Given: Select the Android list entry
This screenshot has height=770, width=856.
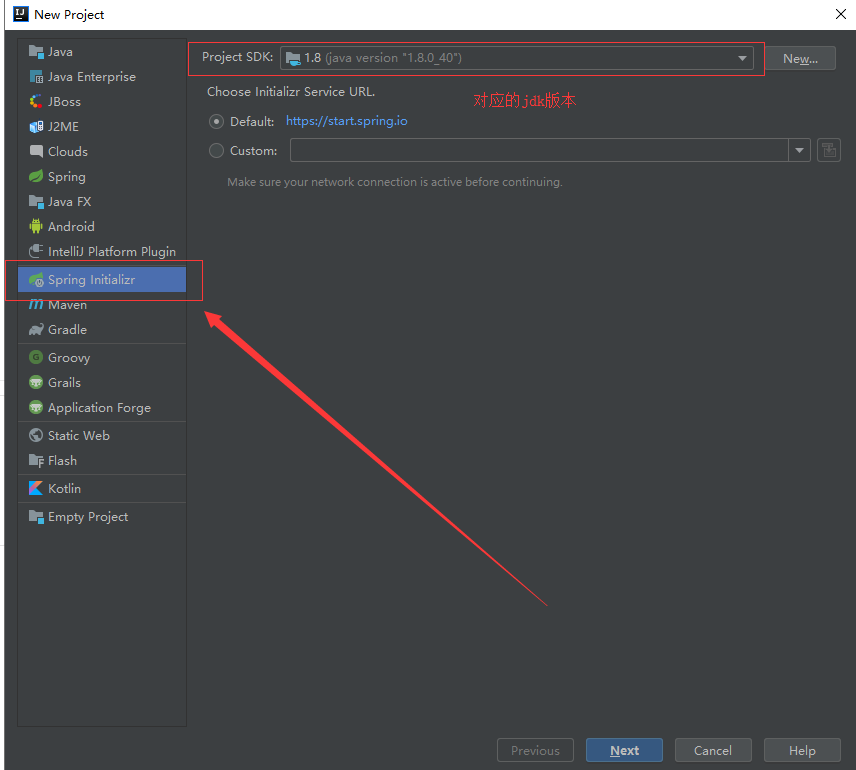Looking at the screenshot, I should pyautogui.click(x=102, y=226).
